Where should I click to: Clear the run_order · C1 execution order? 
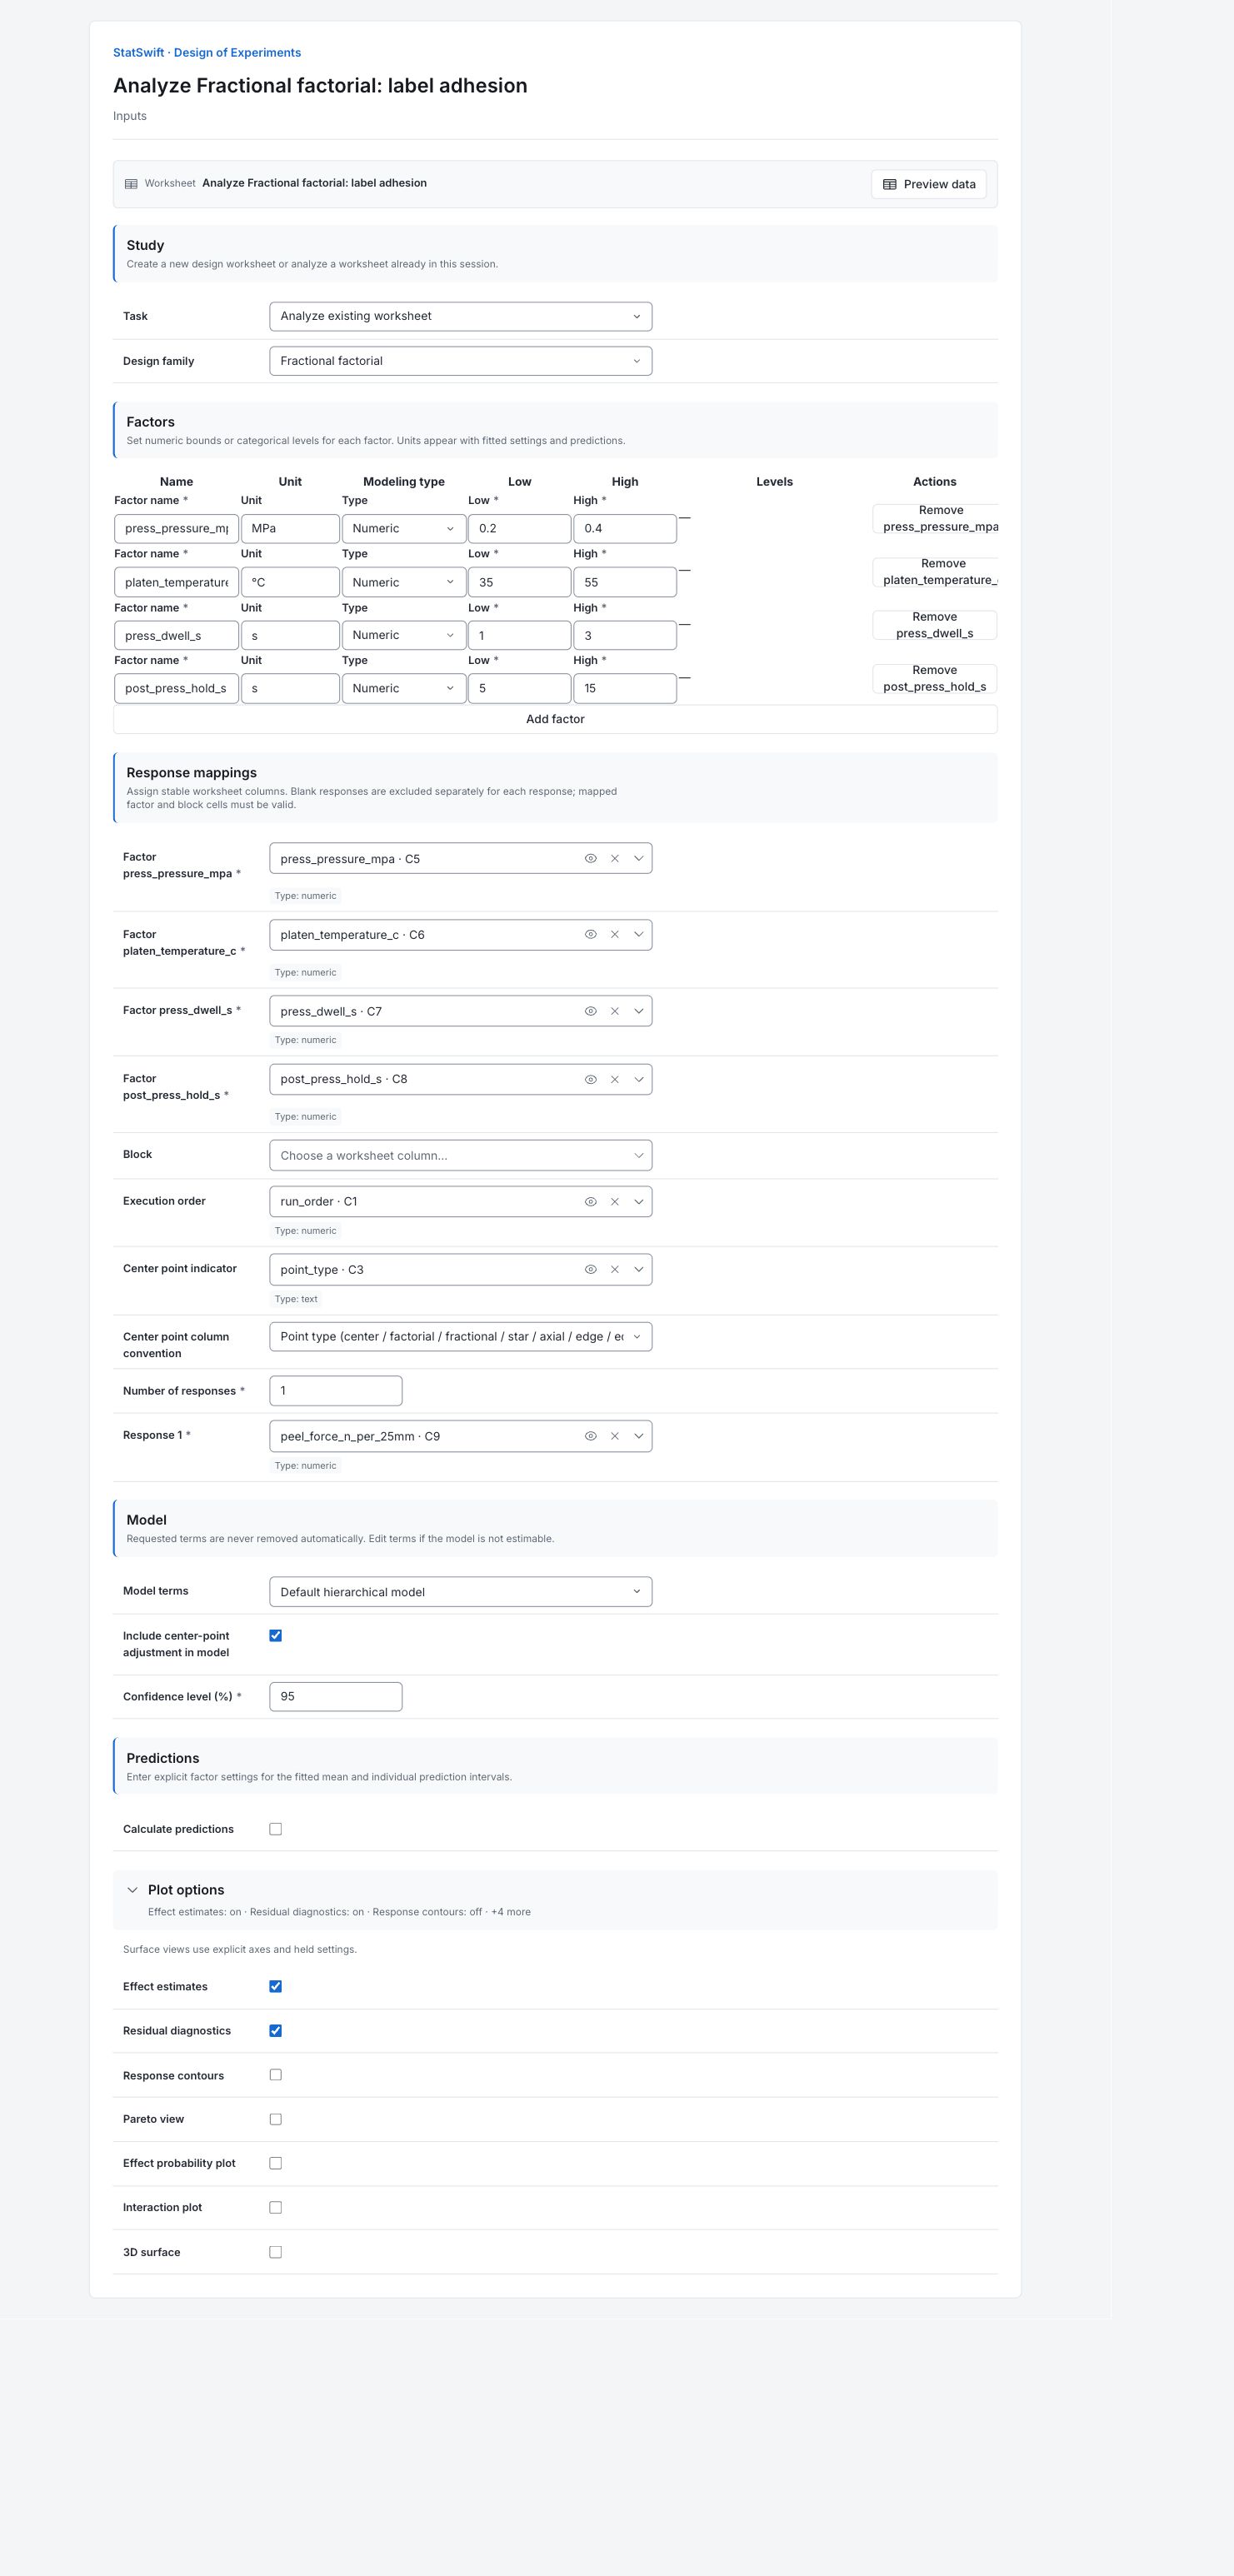614,1201
